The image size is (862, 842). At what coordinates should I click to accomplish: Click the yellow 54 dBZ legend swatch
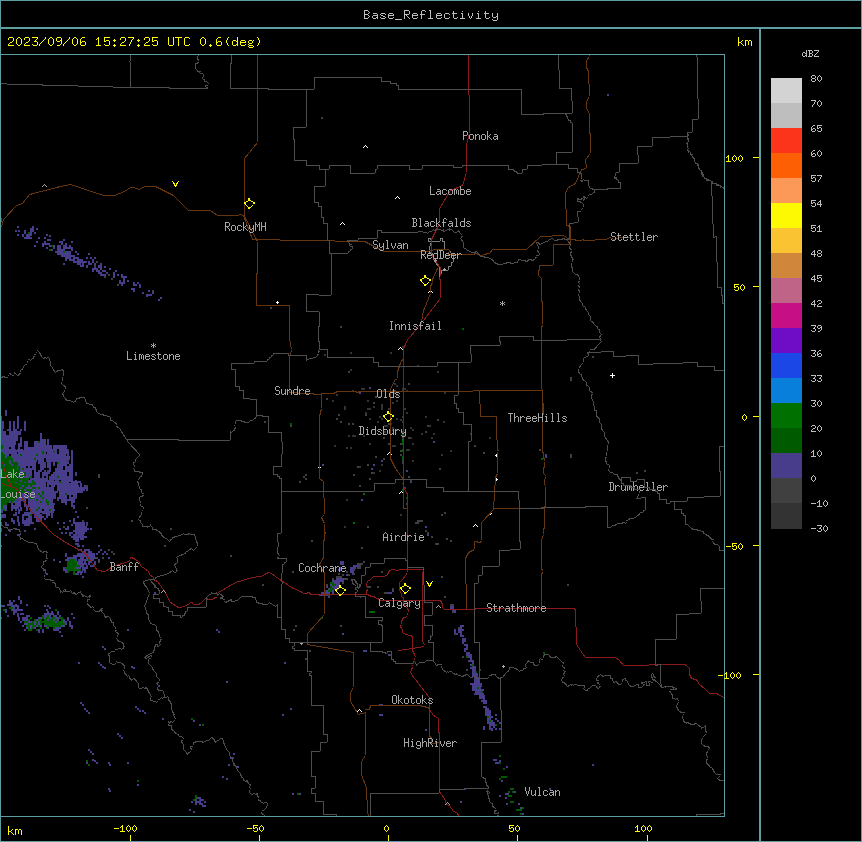tap(786, 215)
